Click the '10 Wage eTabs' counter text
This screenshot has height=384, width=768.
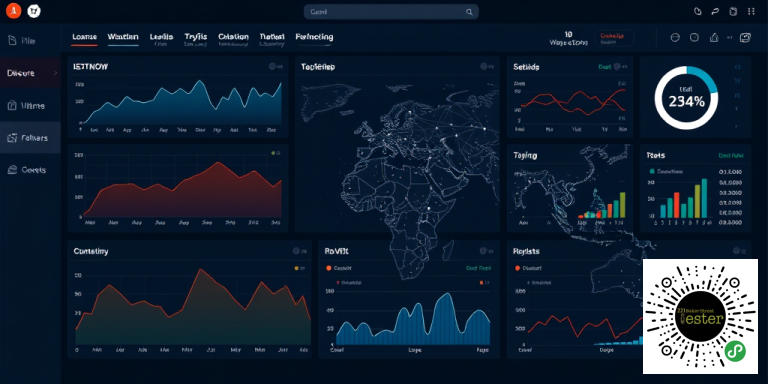[568, 38]
